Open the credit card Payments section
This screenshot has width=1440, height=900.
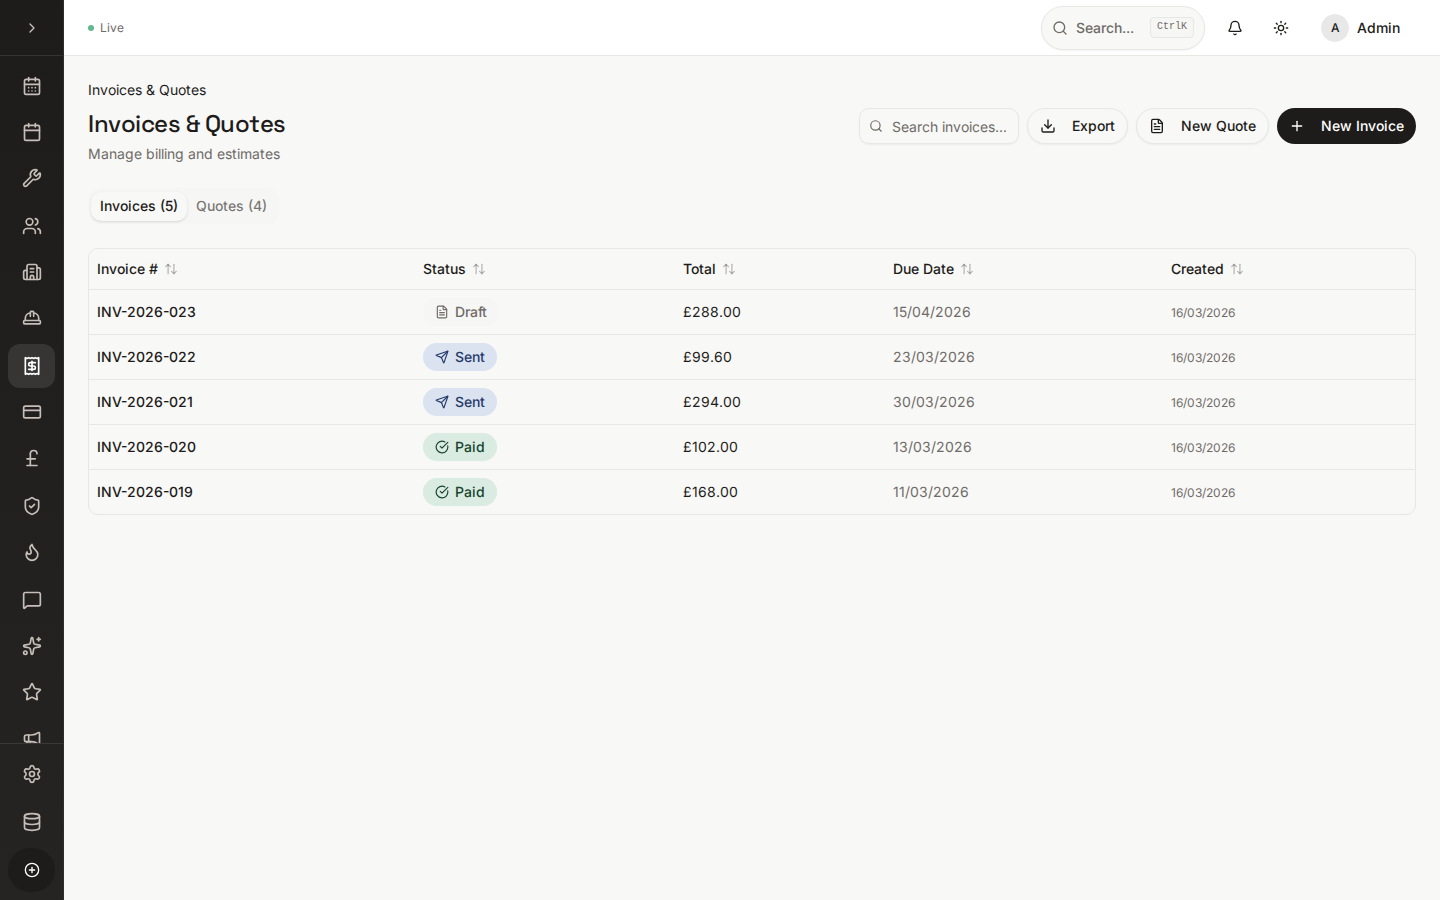[31, 412]
